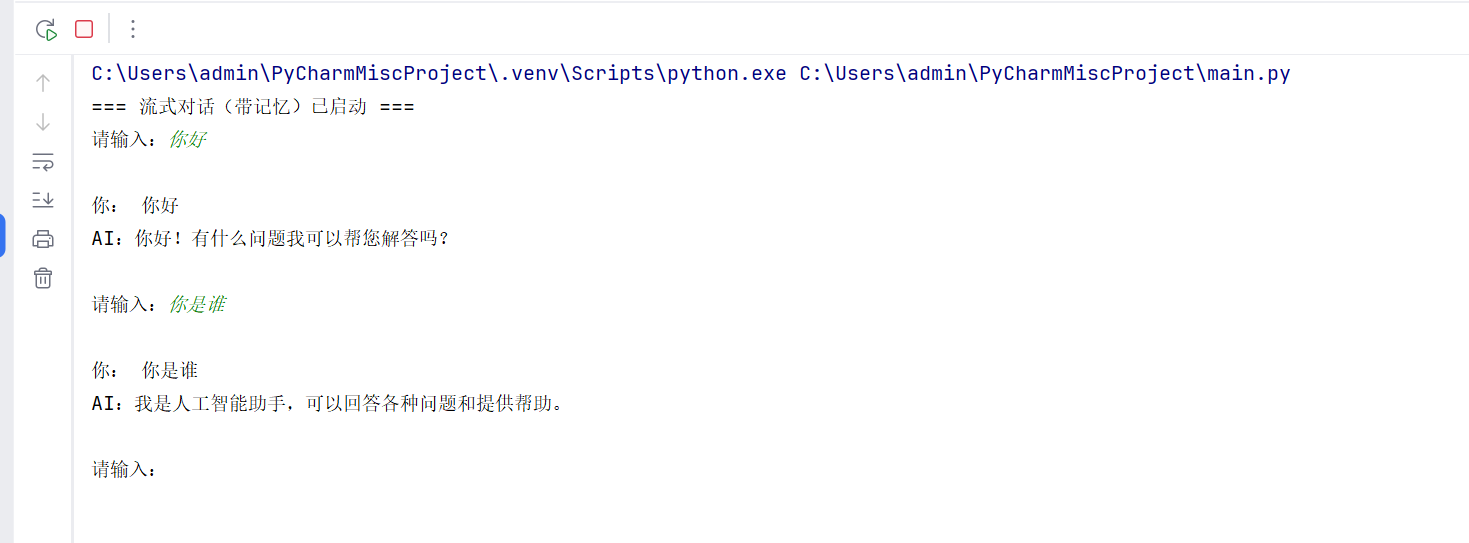Open the main.py file path link

[x=1045, y=73]
